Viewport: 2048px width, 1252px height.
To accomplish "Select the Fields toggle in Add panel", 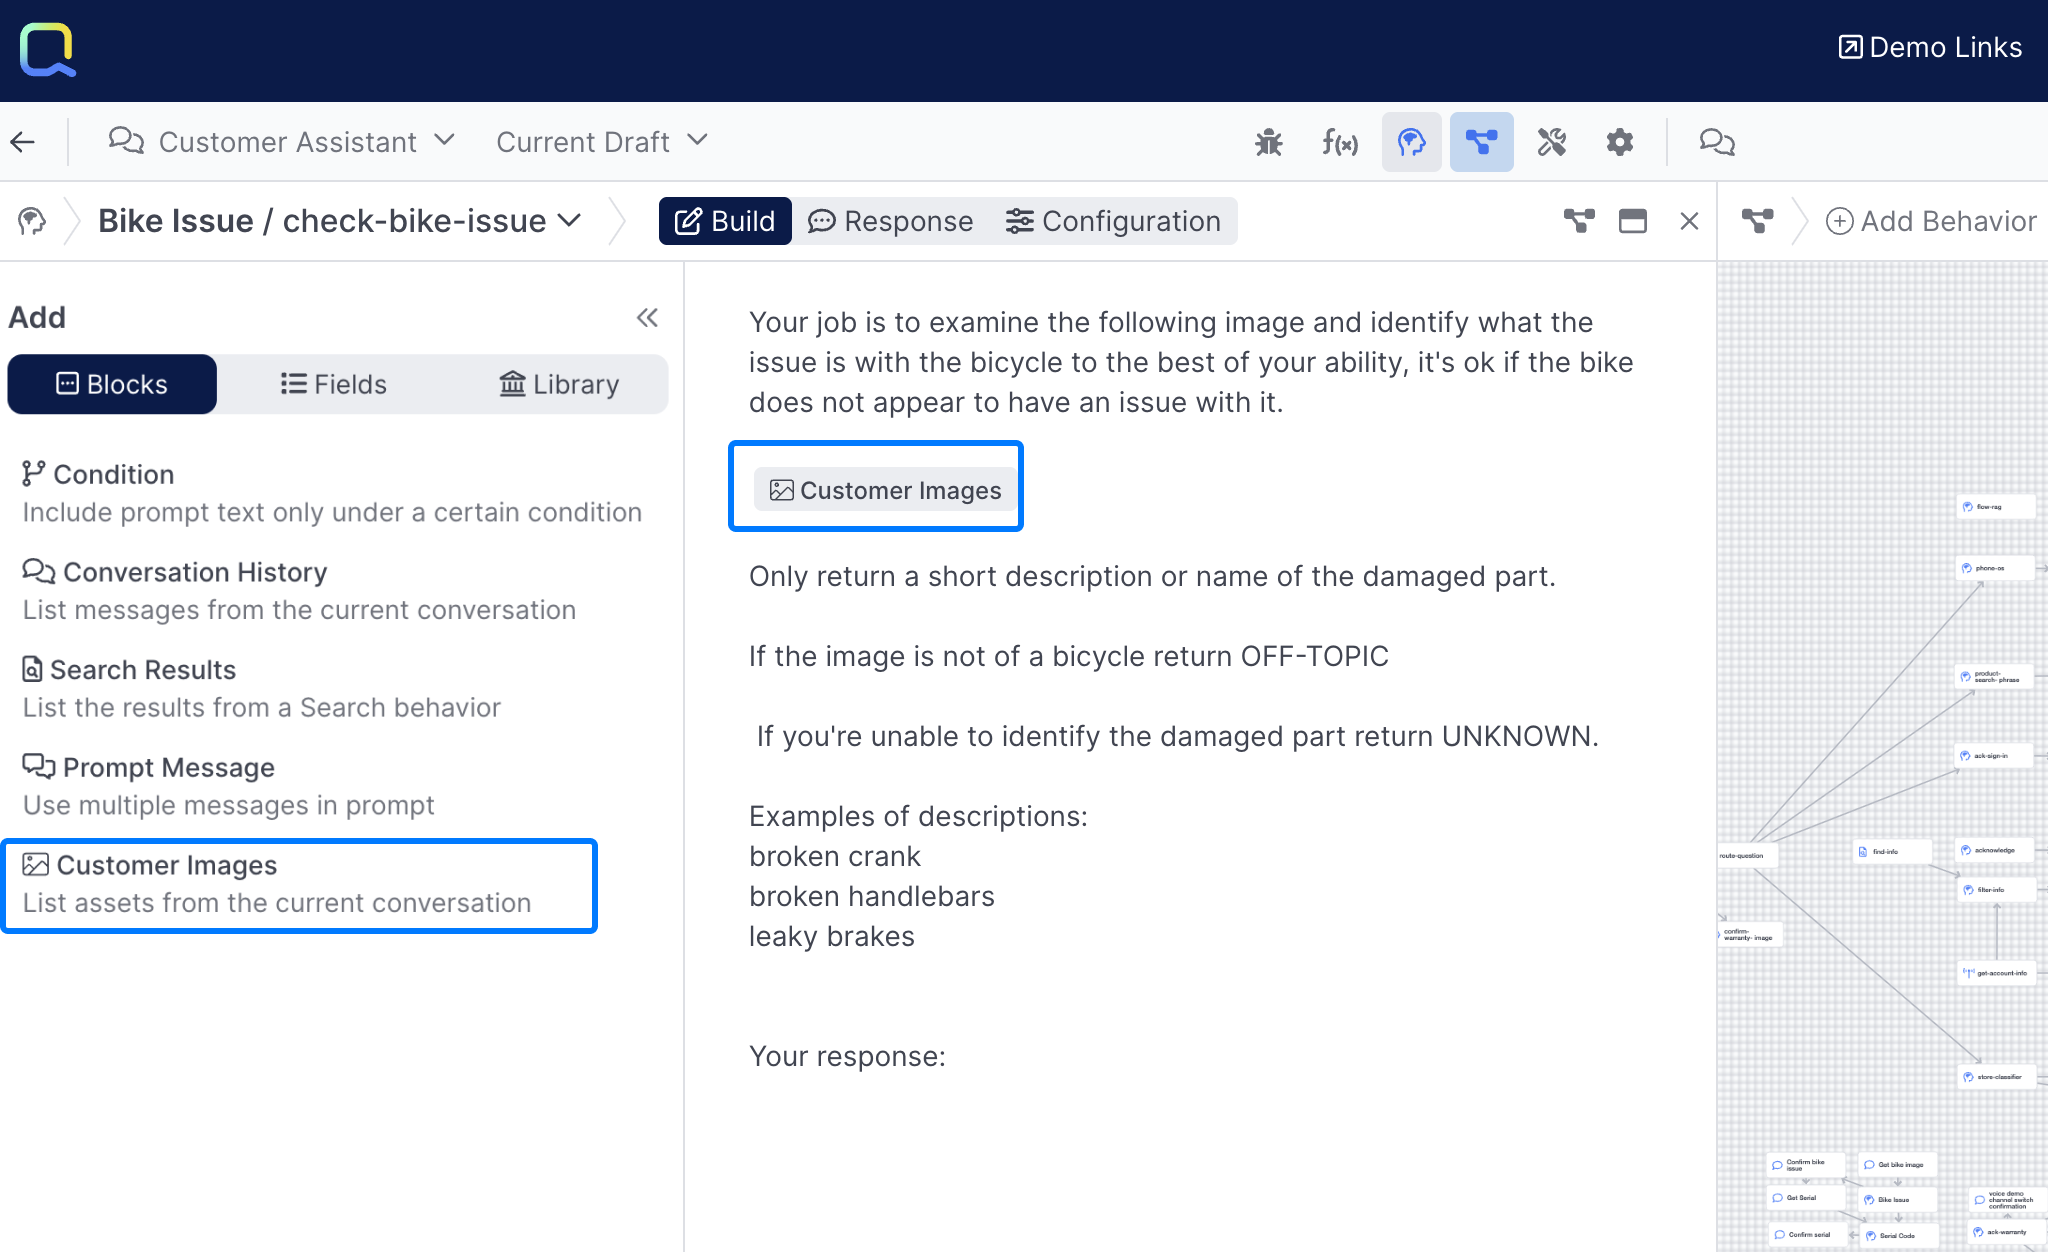I will [333, 384].
